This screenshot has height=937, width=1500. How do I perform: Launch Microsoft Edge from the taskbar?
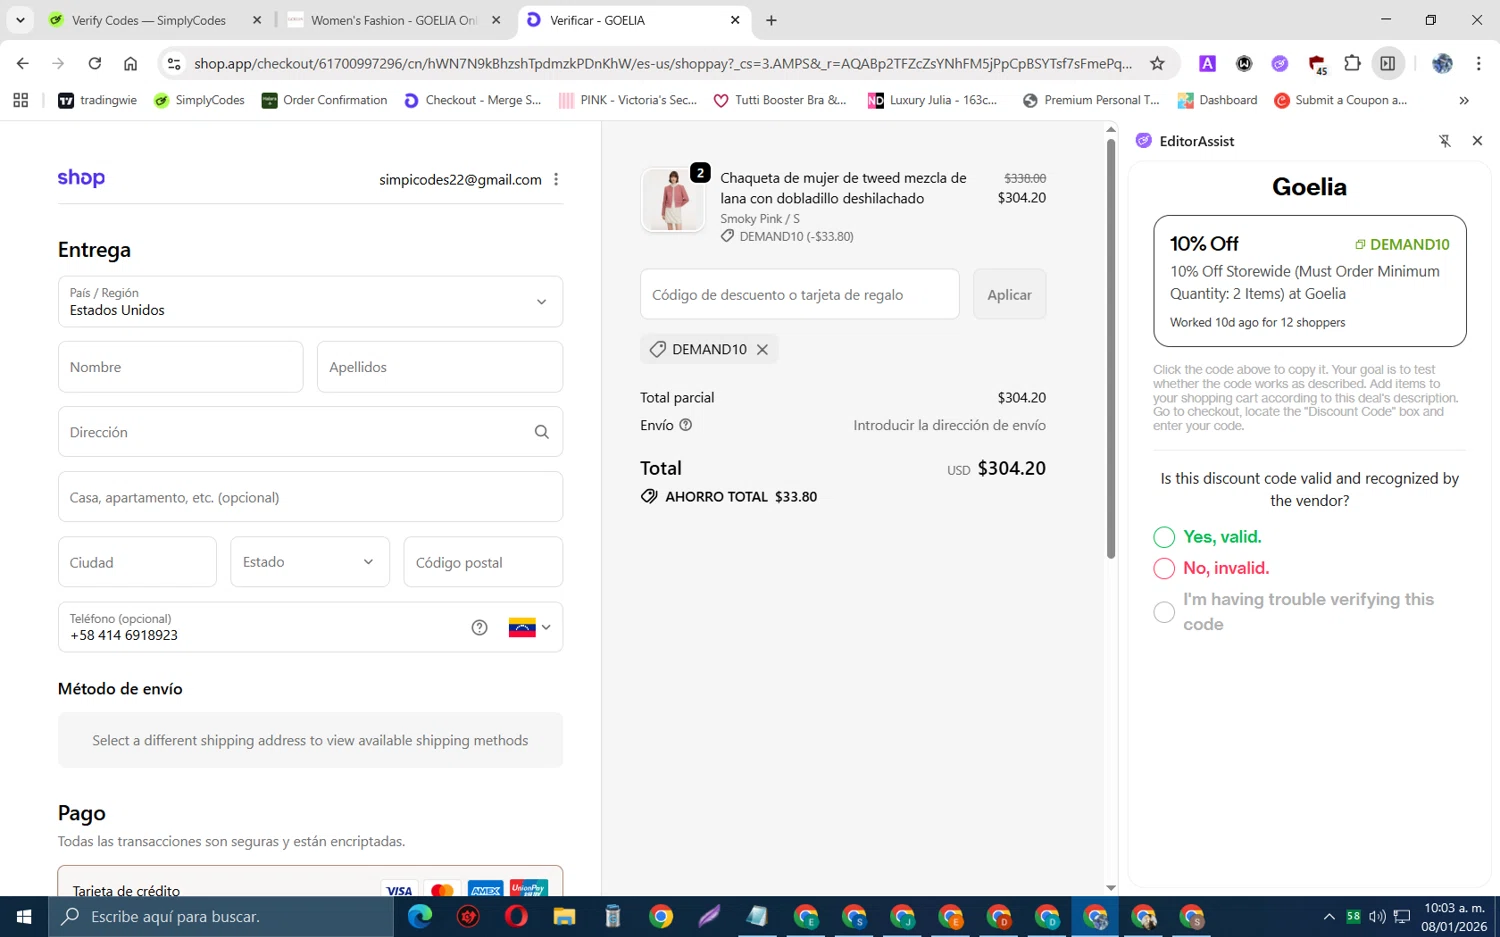tap(420, 916)
